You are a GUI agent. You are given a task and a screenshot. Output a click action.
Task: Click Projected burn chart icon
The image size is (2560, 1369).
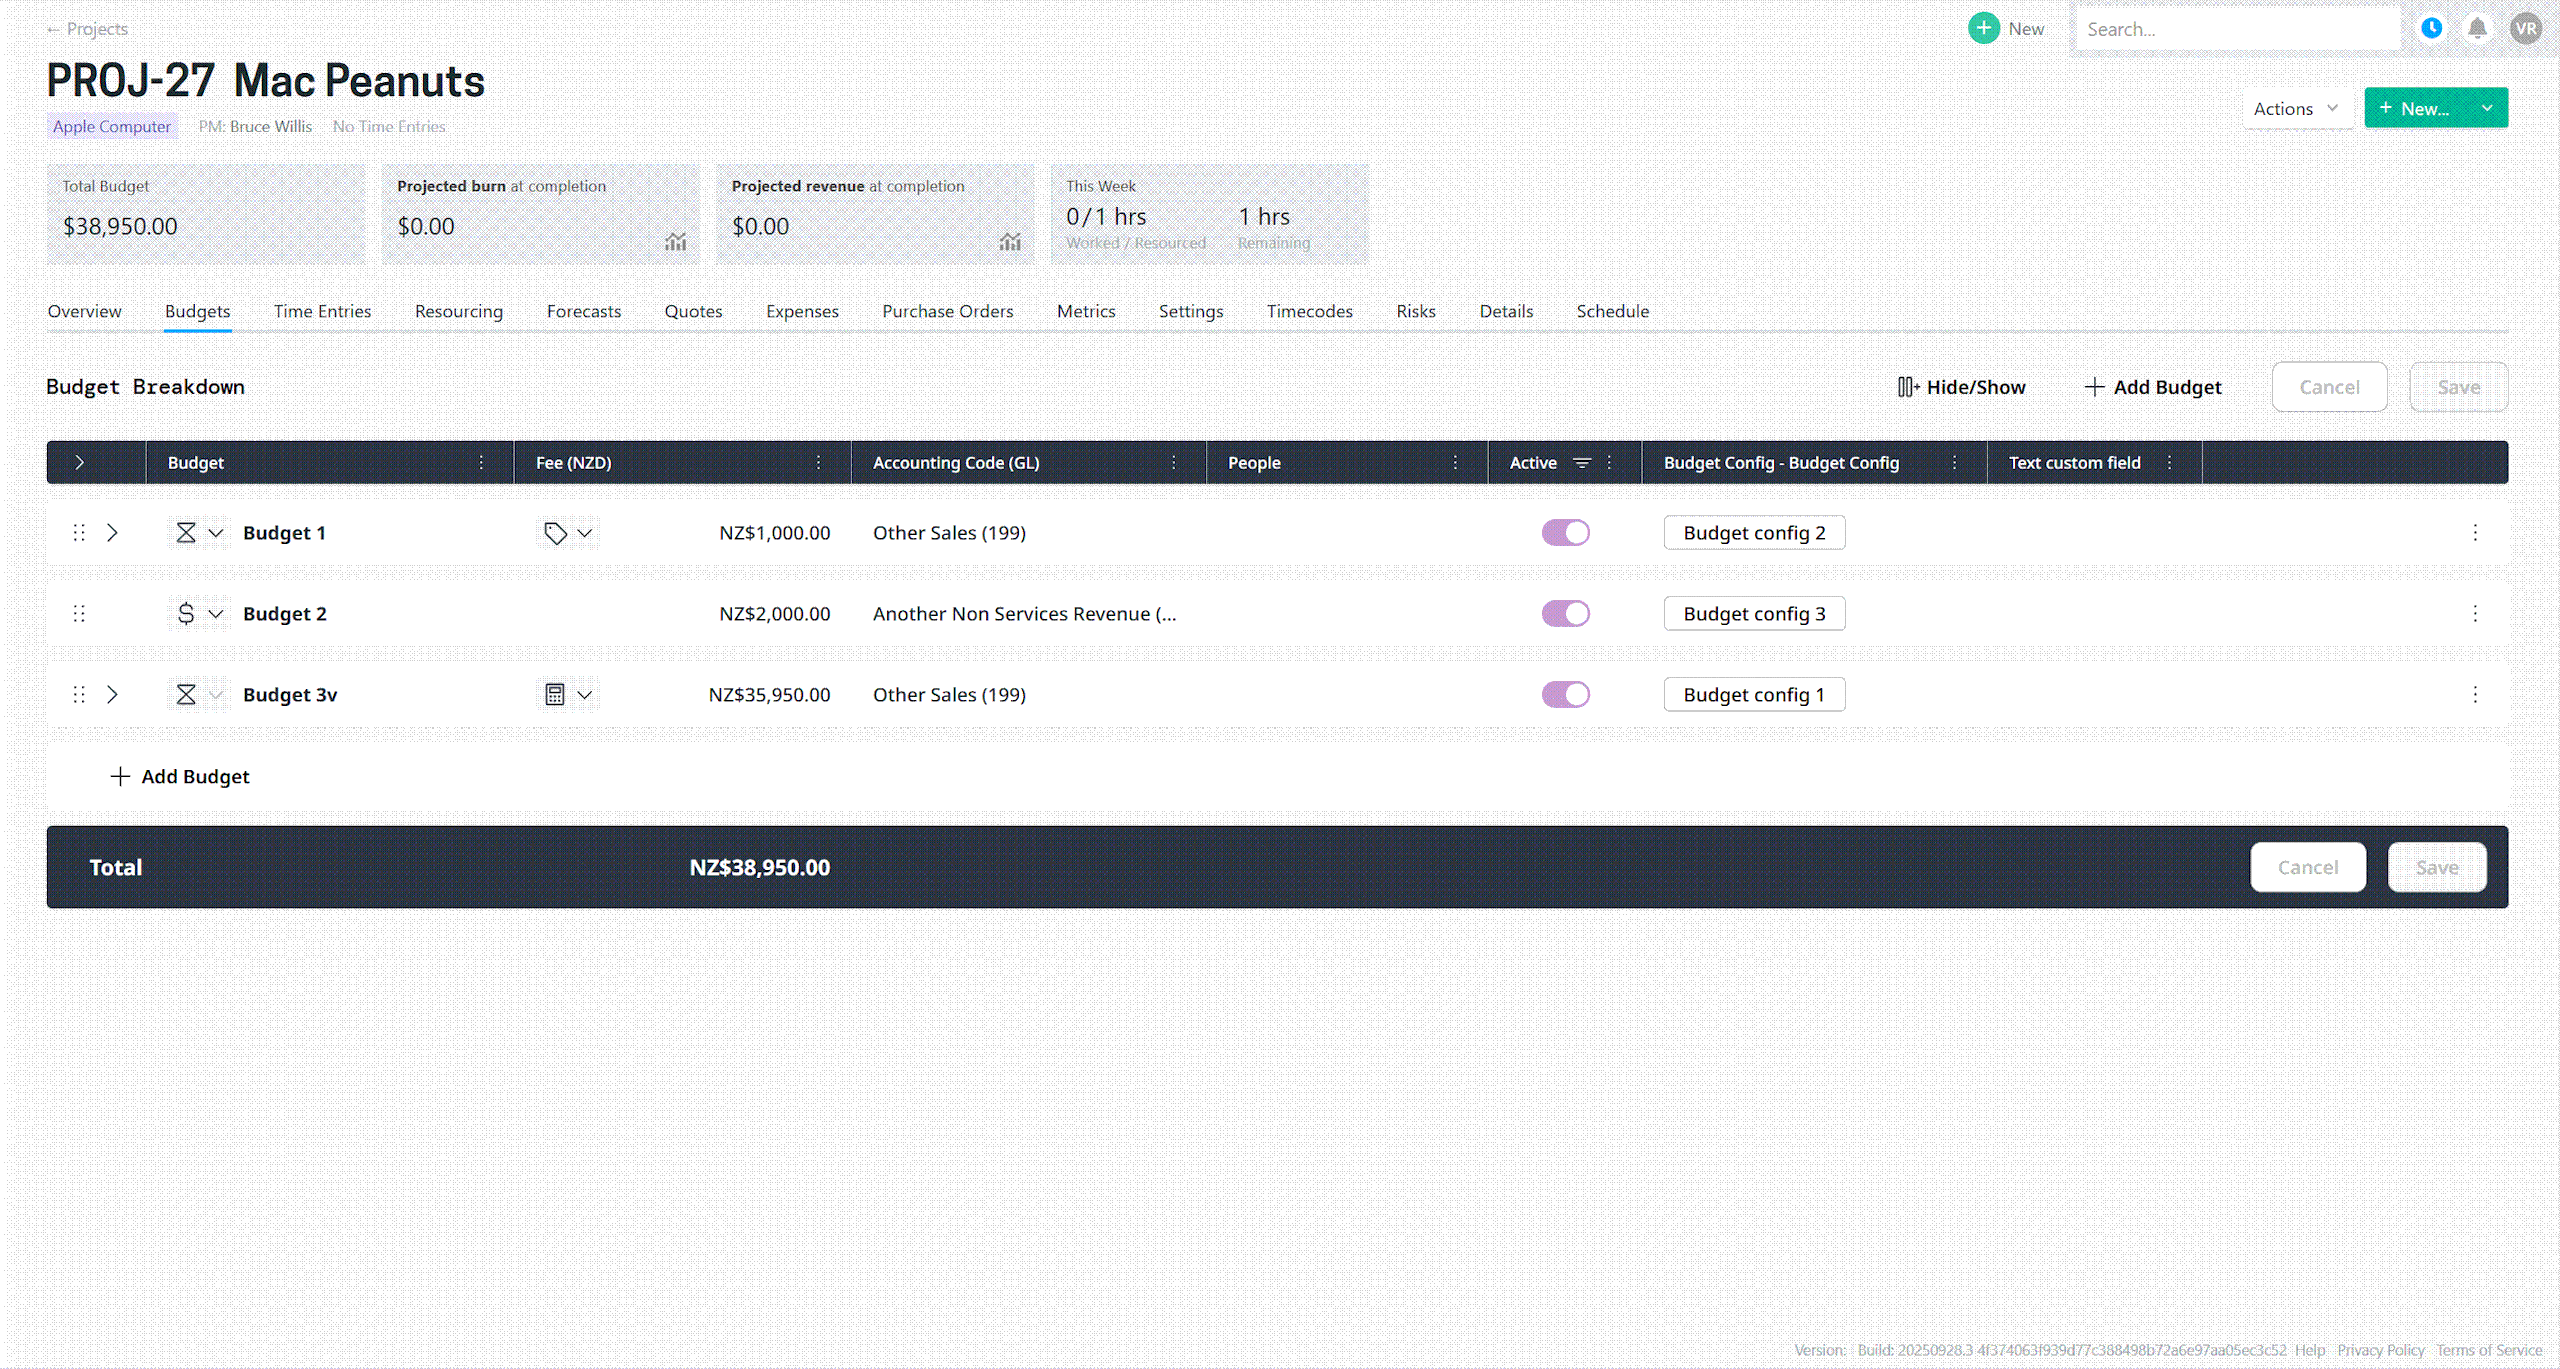click(x=676, y=241)
